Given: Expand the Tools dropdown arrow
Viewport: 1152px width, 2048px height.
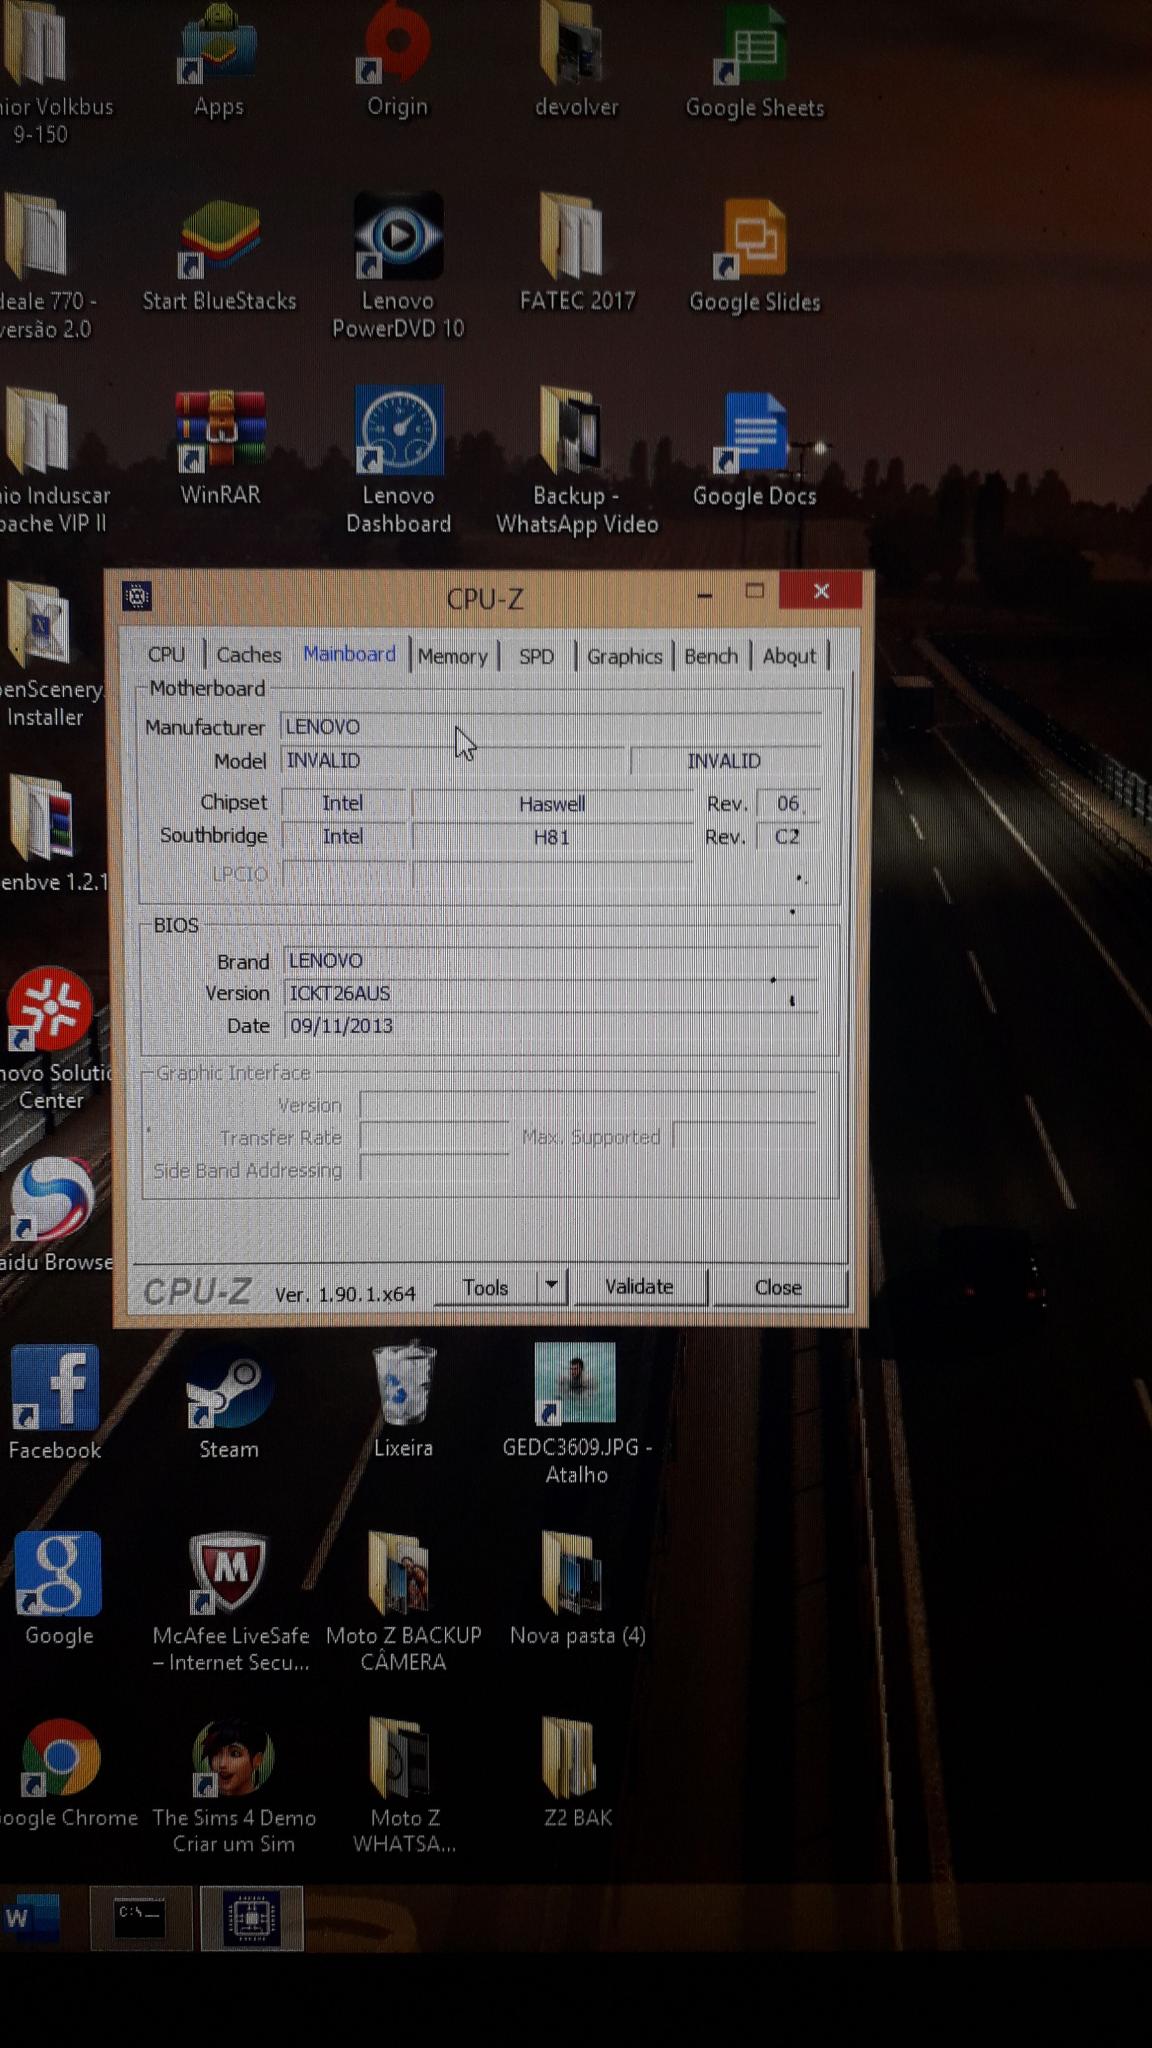Looking at the screenshot, I should tap(551, 1287).
